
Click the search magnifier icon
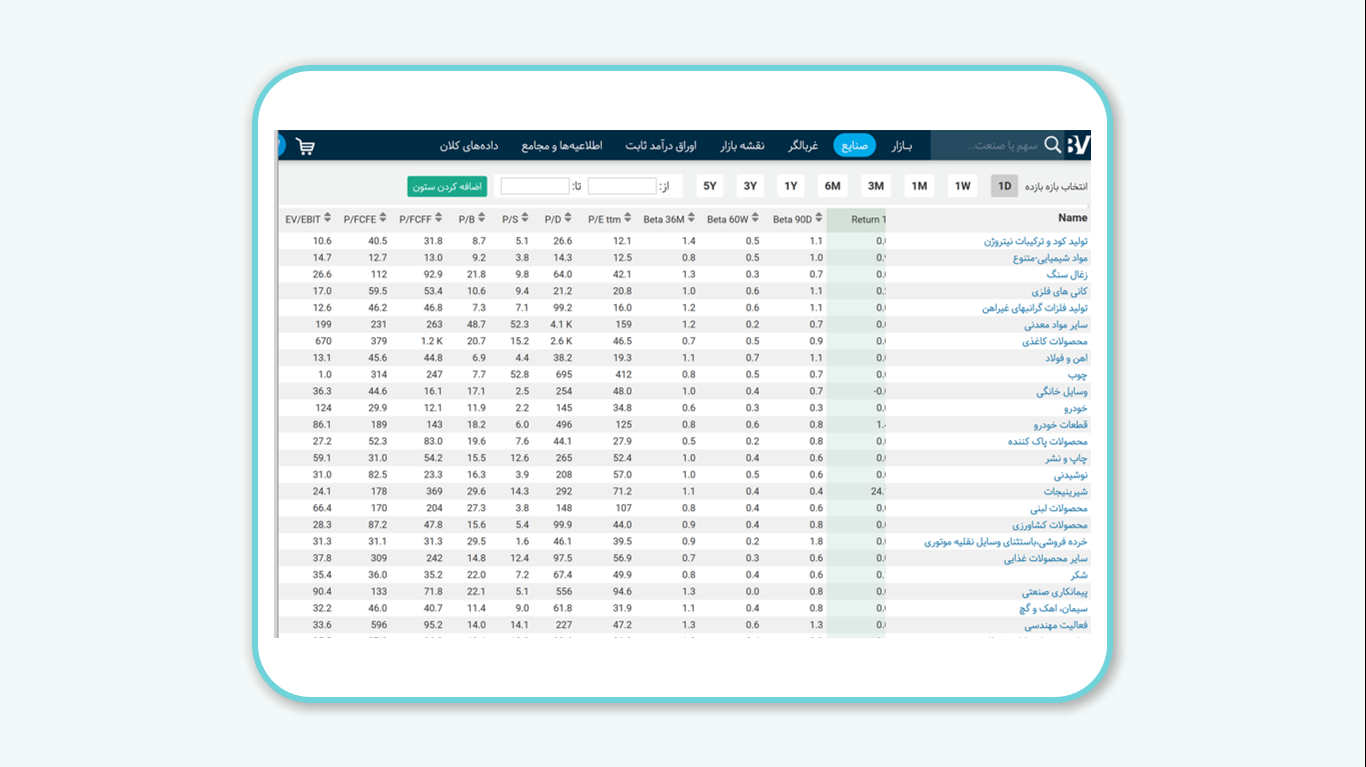pos(1052,145)
